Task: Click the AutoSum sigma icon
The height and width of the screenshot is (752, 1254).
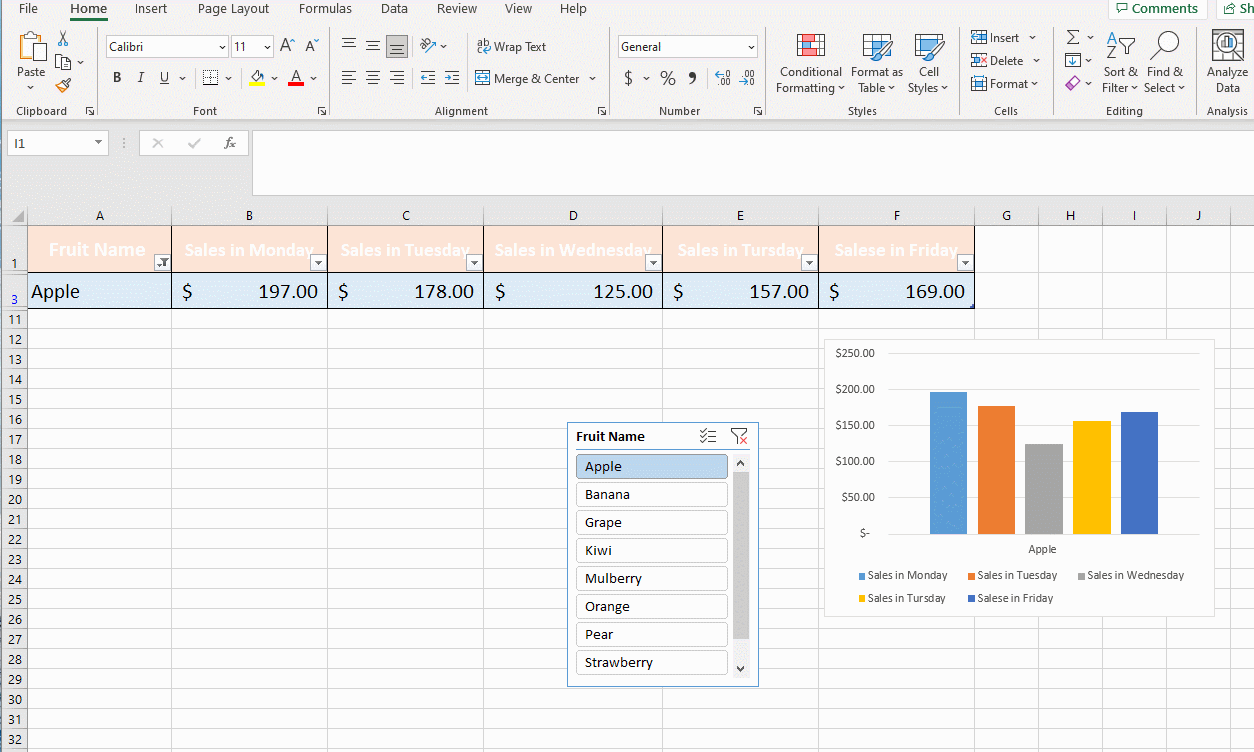Action: pyautogui.click(x=1073, y=37)
